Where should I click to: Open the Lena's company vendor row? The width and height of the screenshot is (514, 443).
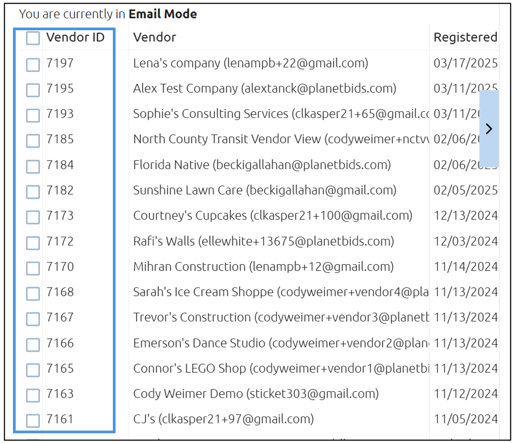pyautogui.click(x=251, y=63)
